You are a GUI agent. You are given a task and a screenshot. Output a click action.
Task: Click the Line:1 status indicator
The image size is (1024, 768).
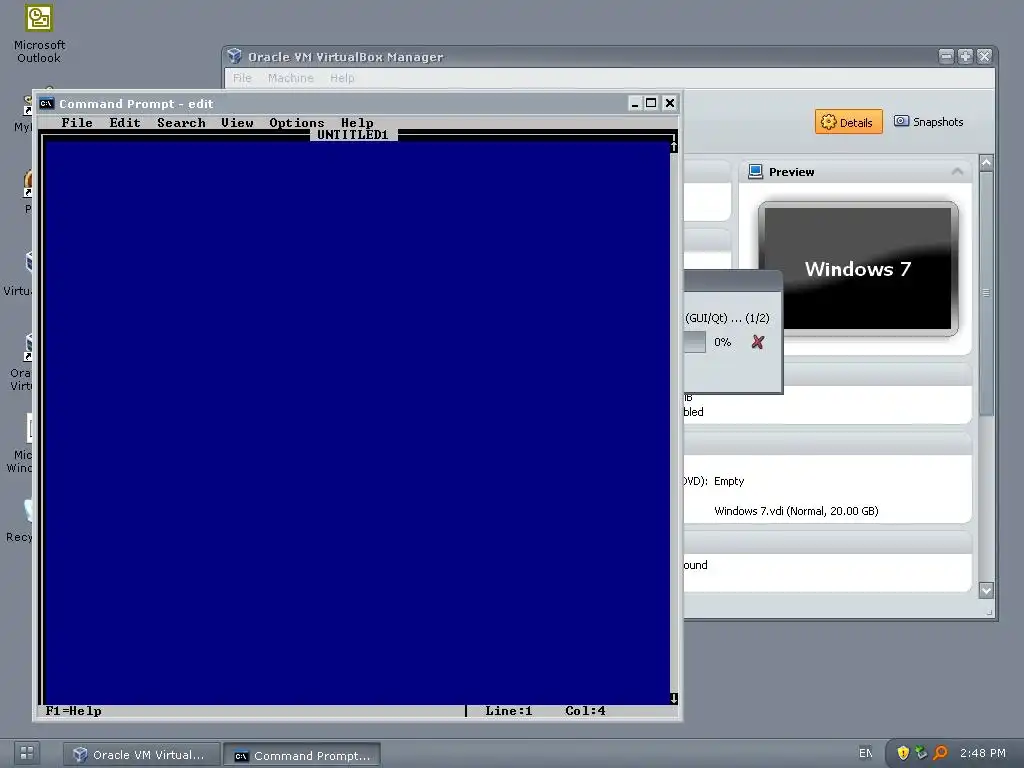pos(509,711)
